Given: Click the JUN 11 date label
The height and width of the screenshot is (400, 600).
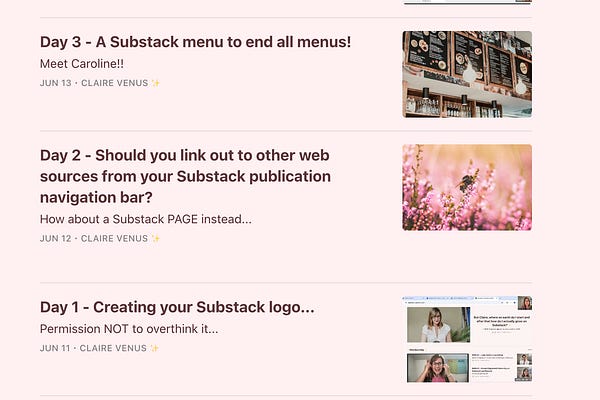Looking at the screenshot, I should coord(55,348).
